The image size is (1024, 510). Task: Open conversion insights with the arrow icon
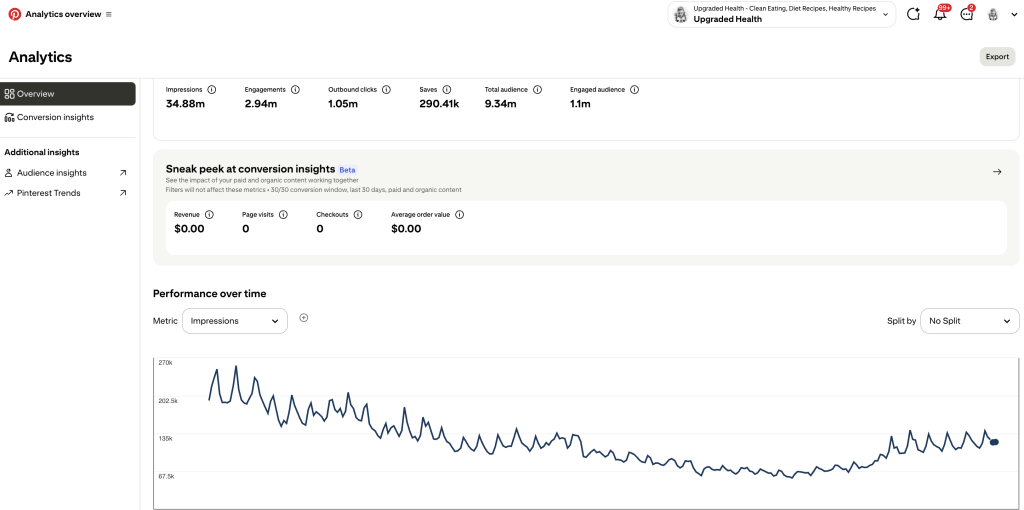point(997,172)
